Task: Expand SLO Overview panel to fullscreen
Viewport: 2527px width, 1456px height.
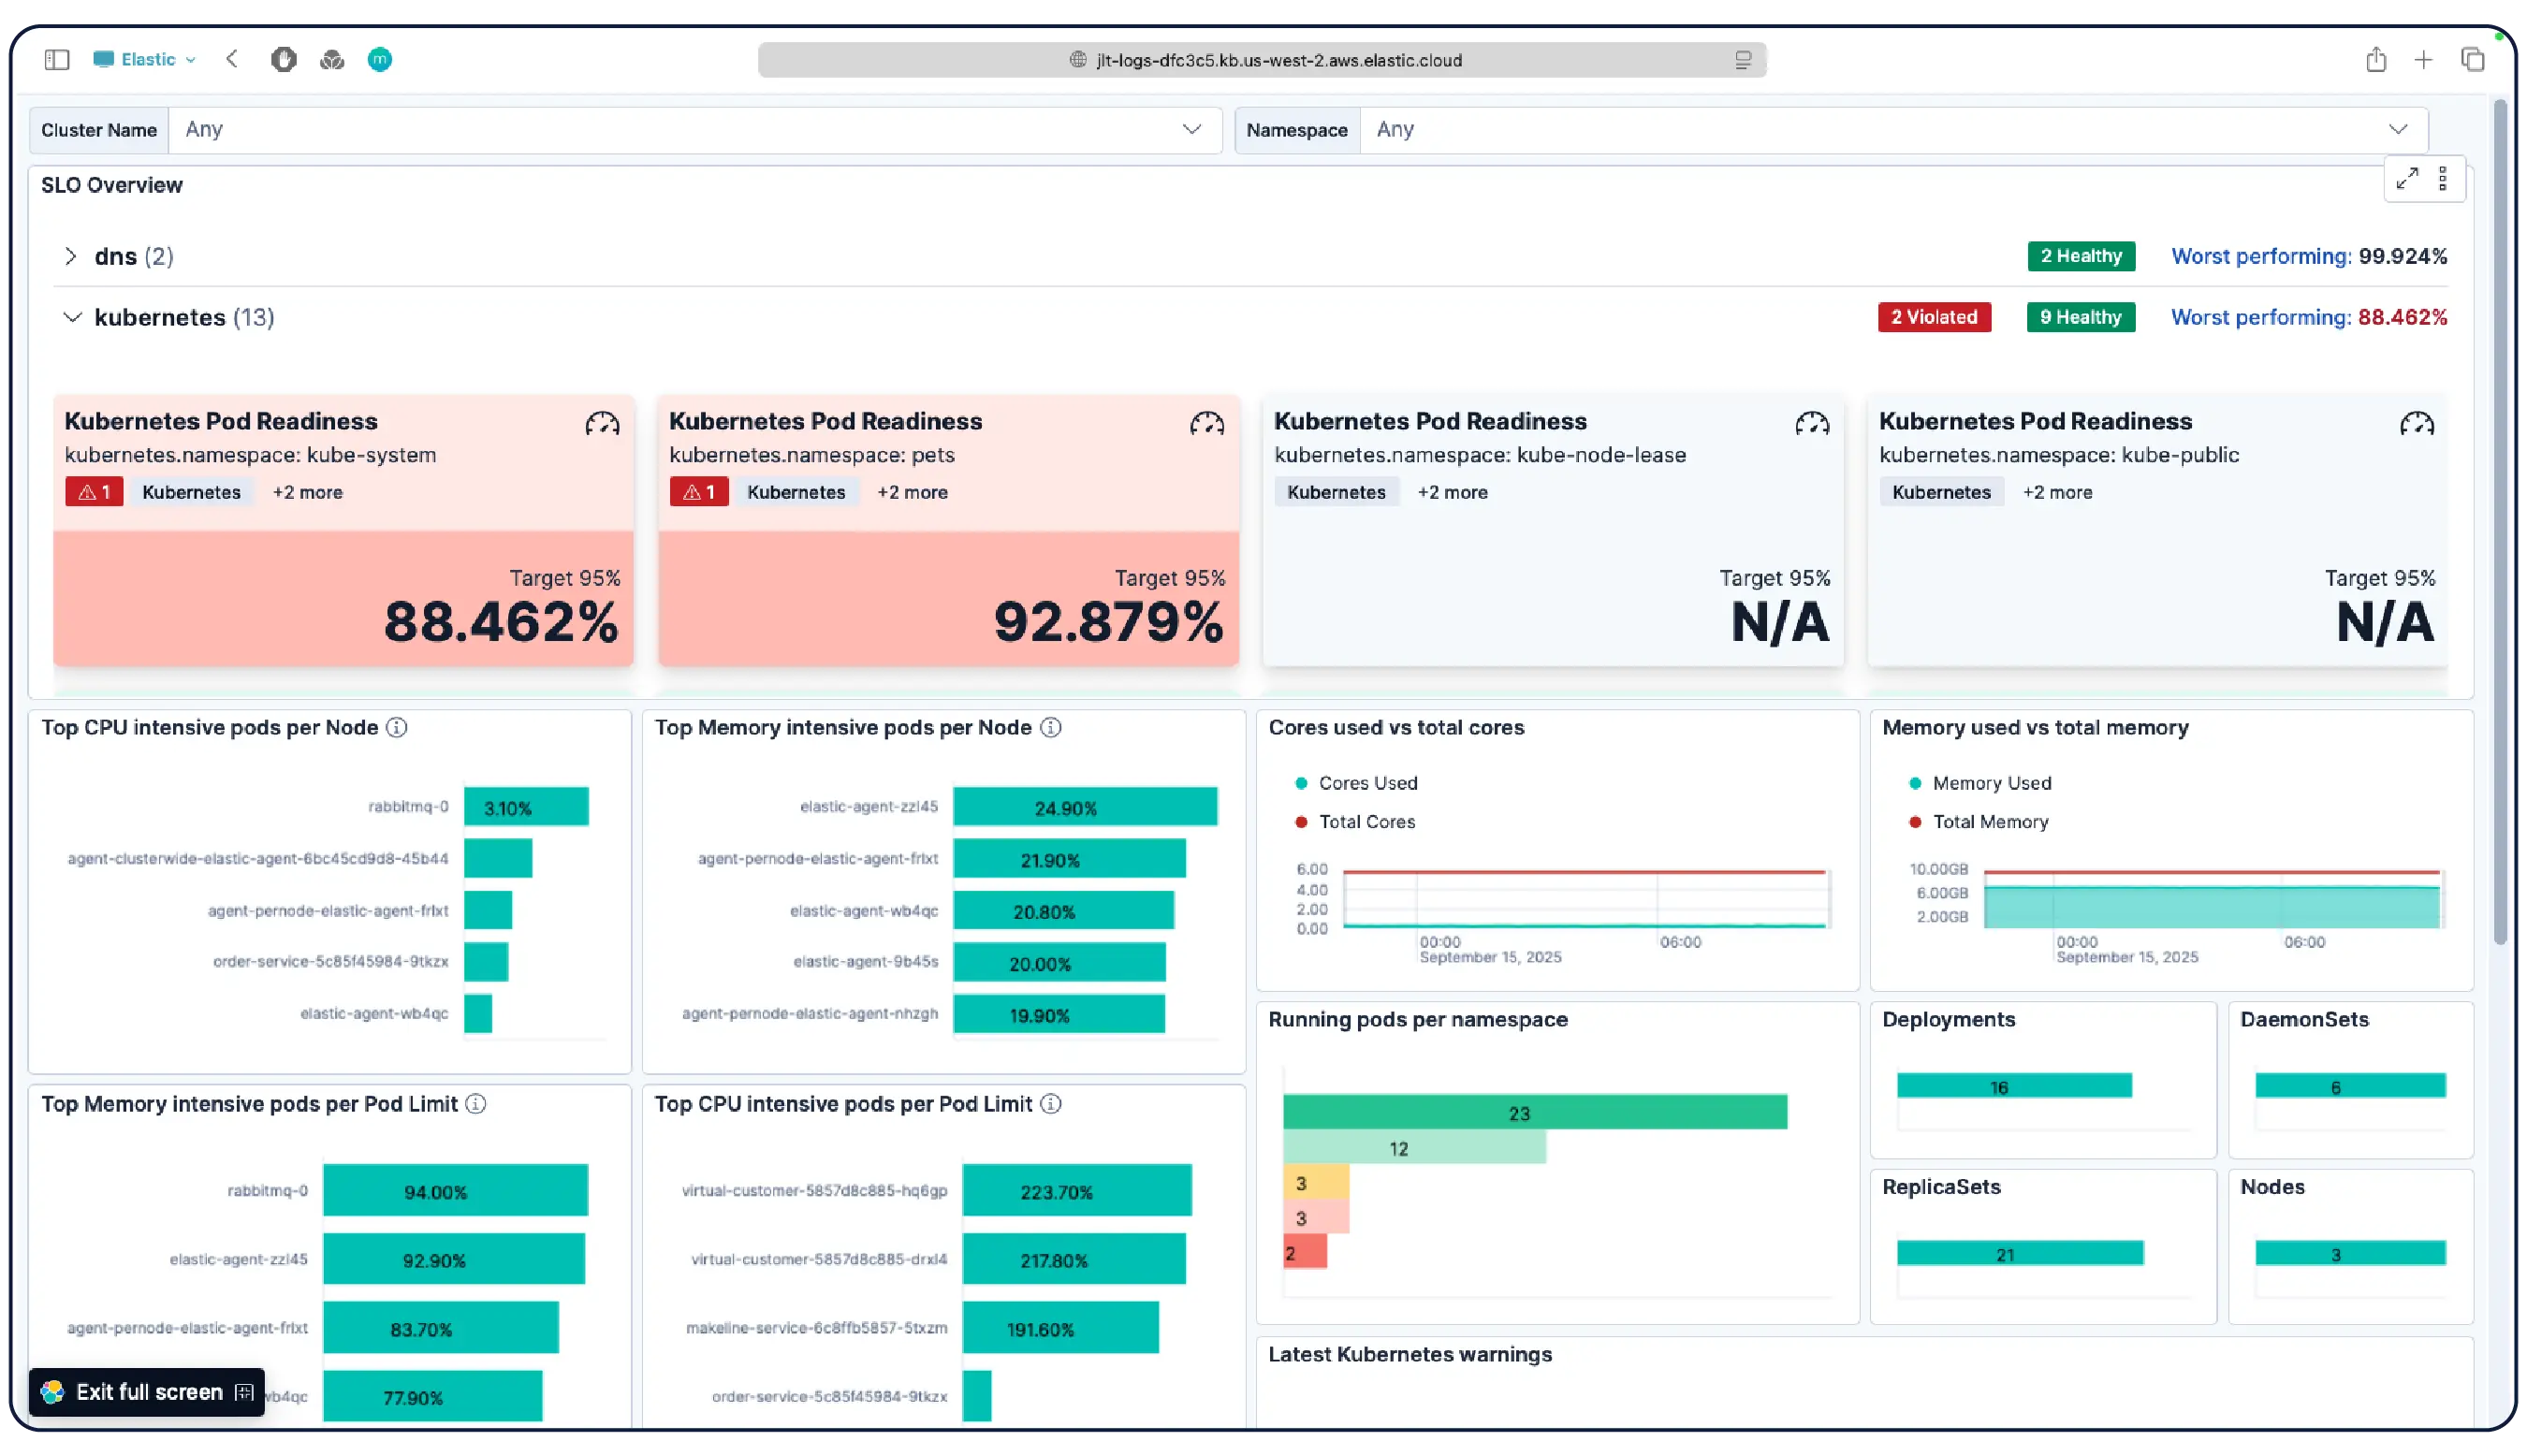Action: pos(2408,178)
